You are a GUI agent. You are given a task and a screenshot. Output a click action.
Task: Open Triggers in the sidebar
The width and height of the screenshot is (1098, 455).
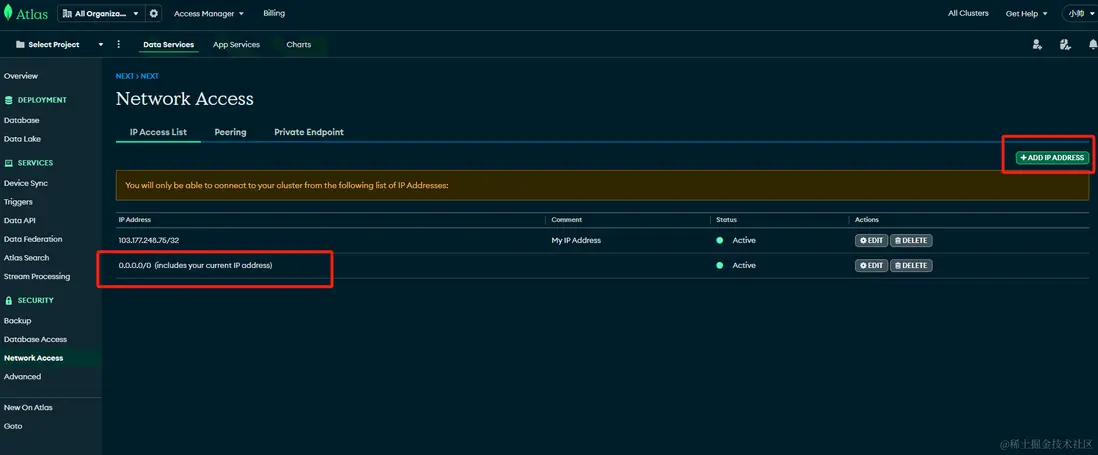[18, 202]
